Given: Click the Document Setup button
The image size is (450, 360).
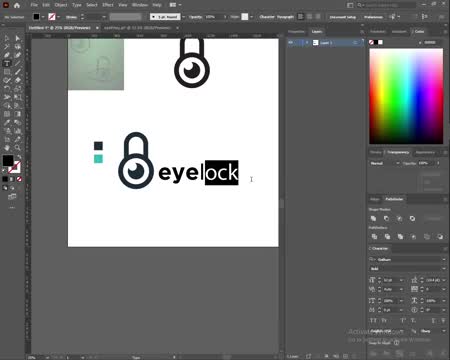Looking at the screenshot, I should [343, 17].
